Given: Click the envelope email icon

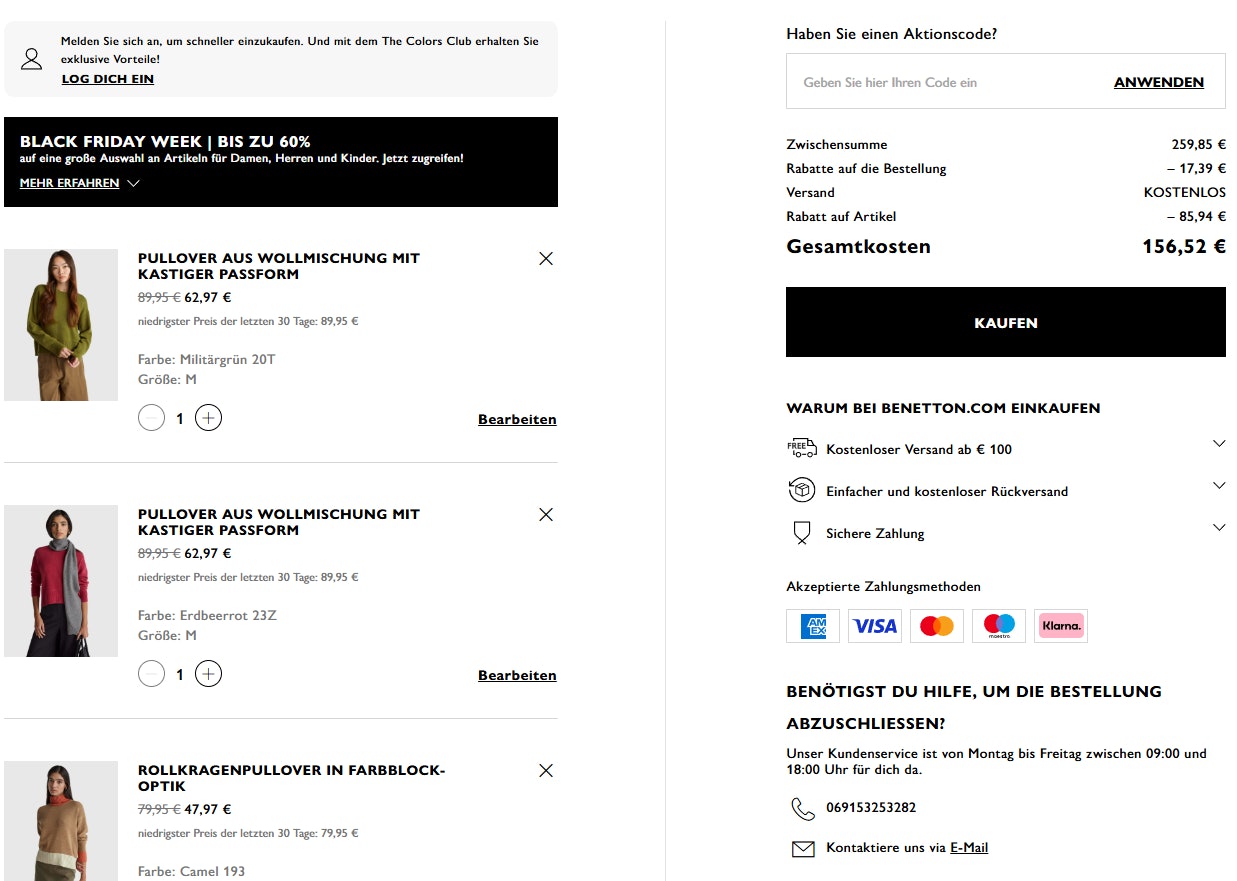Looking at the screenshot, I should (803, 849).
